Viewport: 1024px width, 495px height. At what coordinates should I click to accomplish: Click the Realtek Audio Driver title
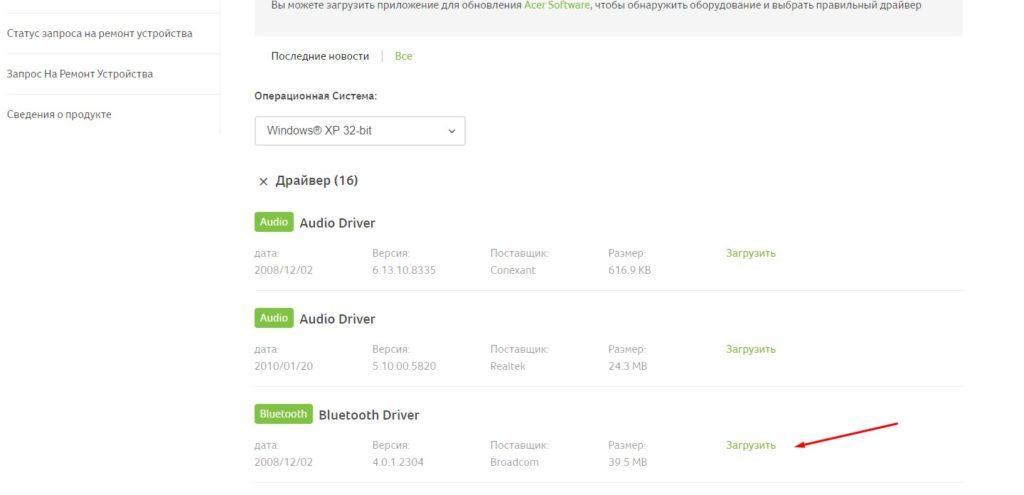pyautogui.click(x=337, y=319)
